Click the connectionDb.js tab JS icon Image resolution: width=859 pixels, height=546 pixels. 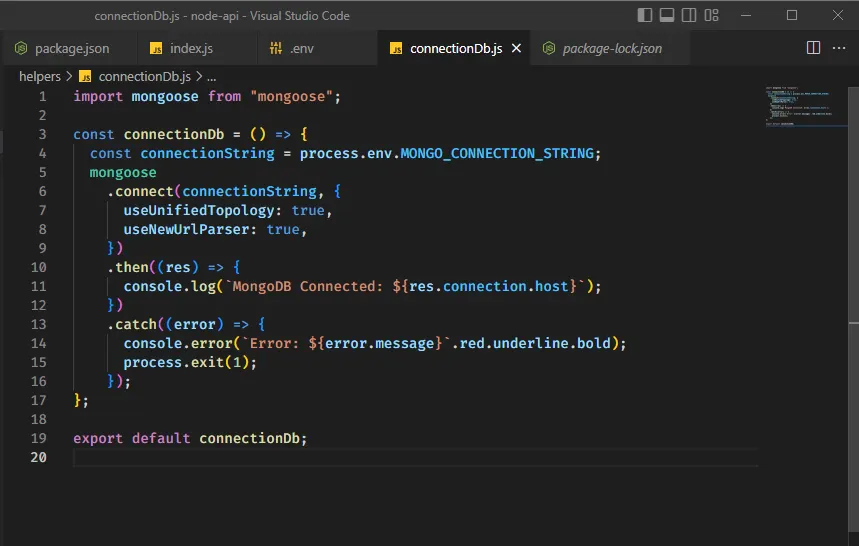pos(396,49)
